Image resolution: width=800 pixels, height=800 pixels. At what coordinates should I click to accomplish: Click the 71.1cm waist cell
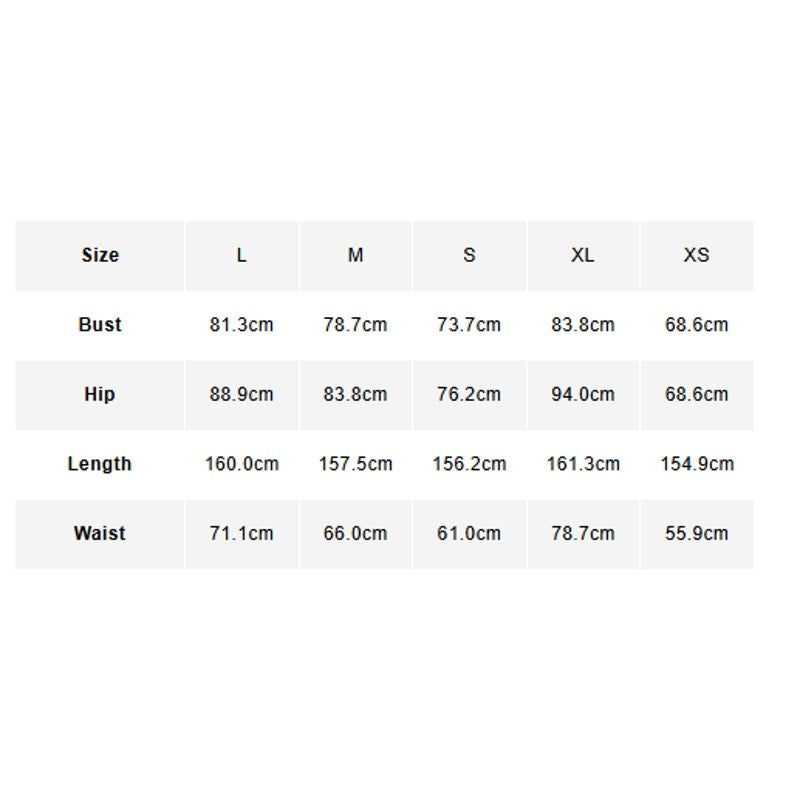pyautogui.click(x=242, y=534)
